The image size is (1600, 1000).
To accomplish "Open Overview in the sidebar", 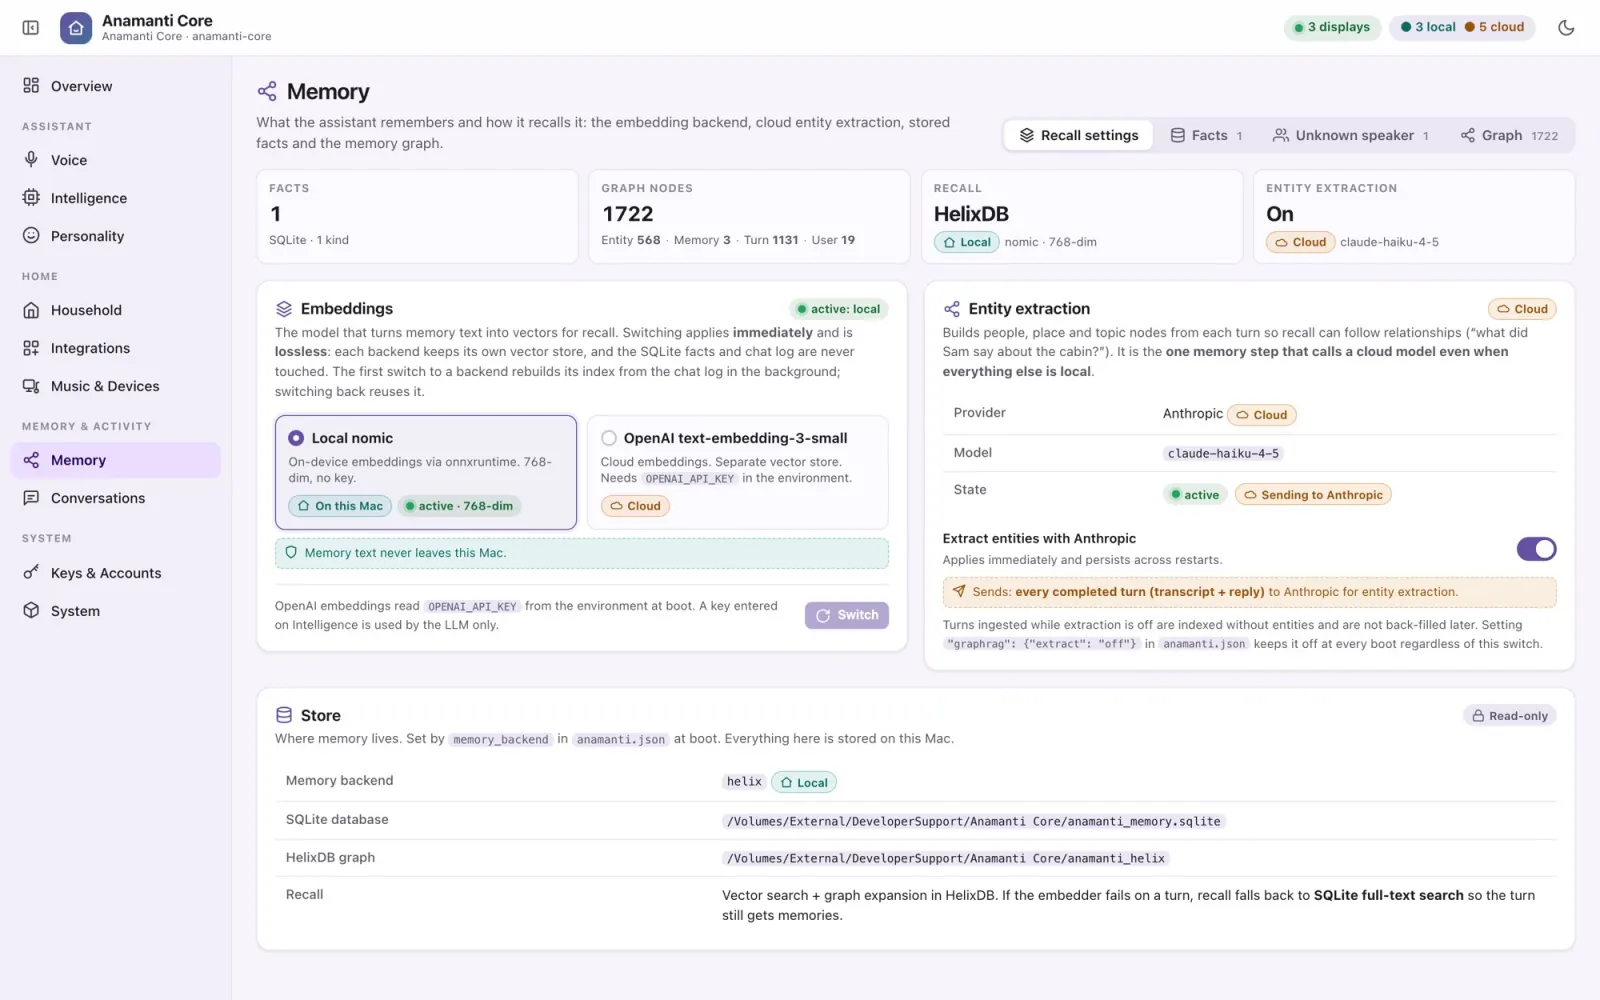I will tap(116, 86).
